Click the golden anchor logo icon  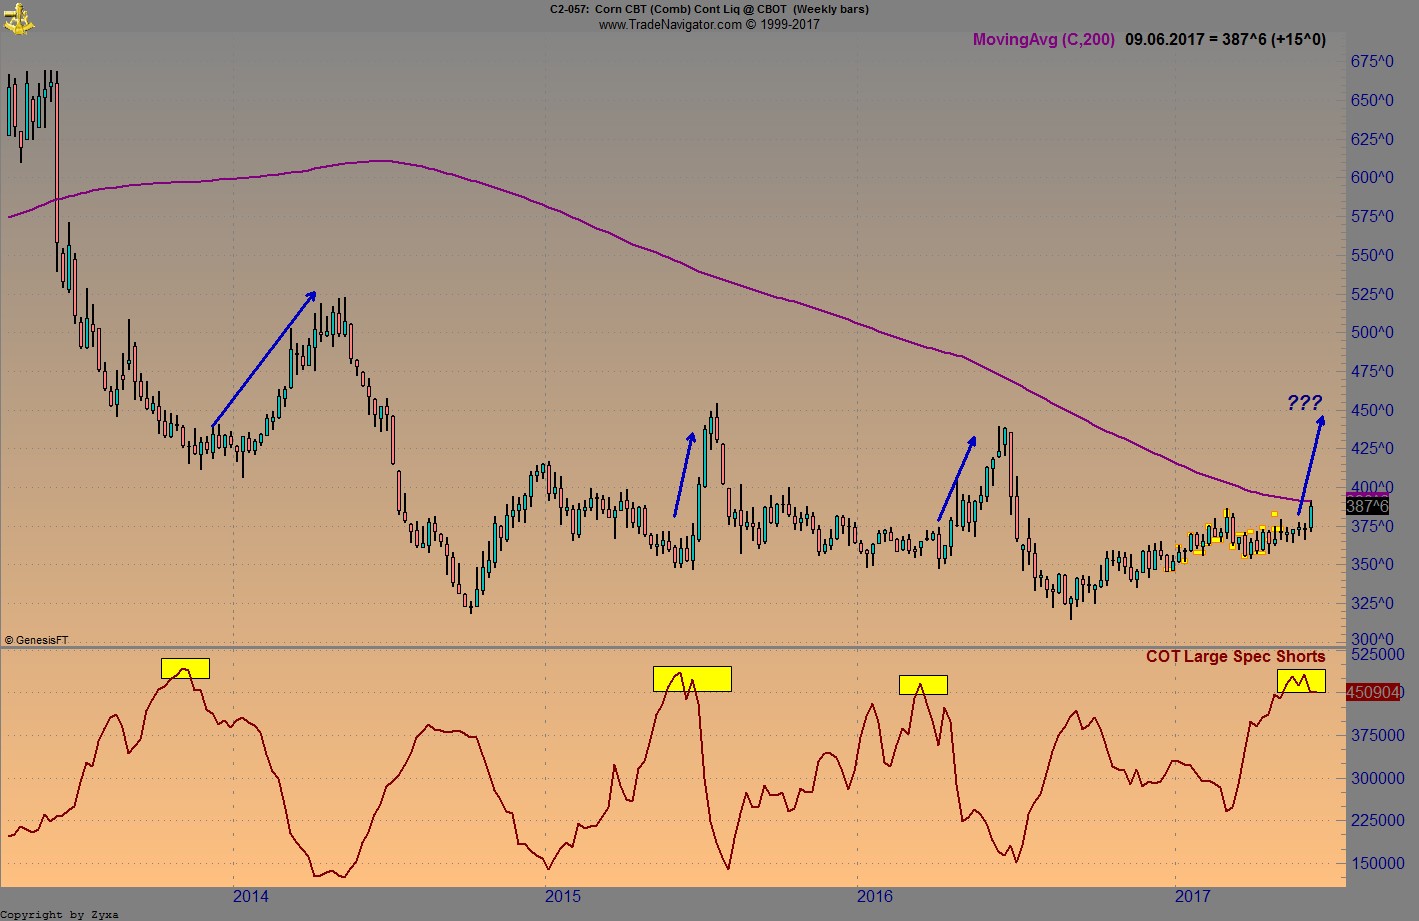(17, 17)
